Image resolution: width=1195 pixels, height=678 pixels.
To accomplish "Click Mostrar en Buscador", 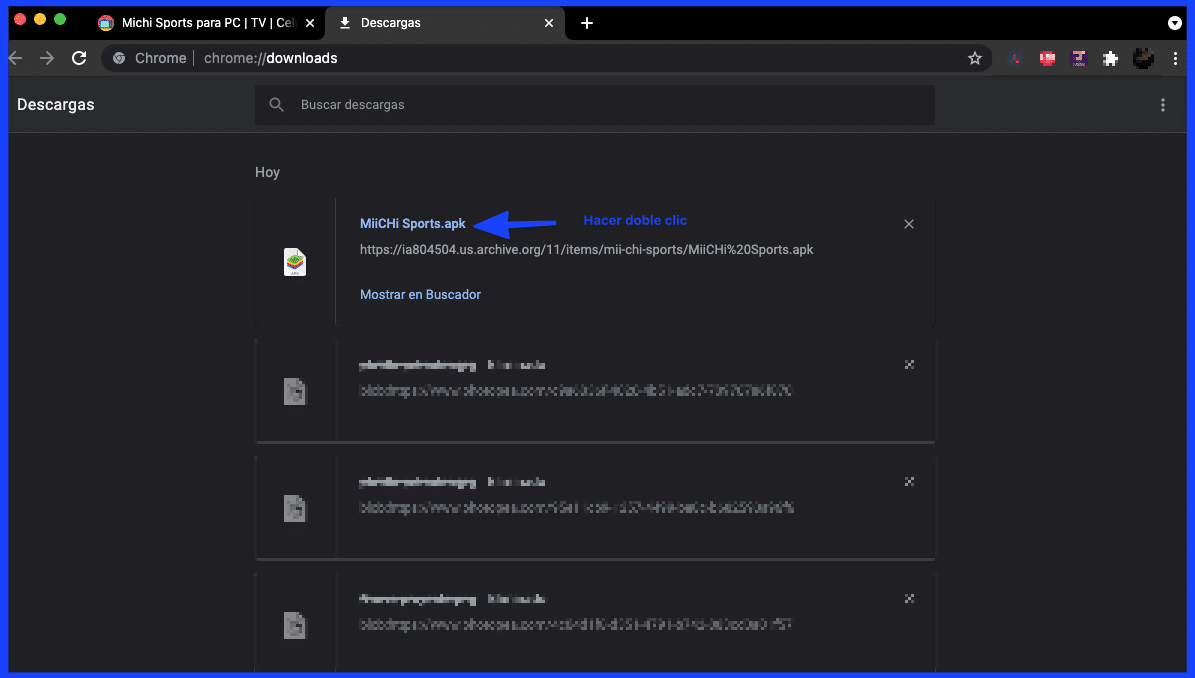I will (420, 294).
